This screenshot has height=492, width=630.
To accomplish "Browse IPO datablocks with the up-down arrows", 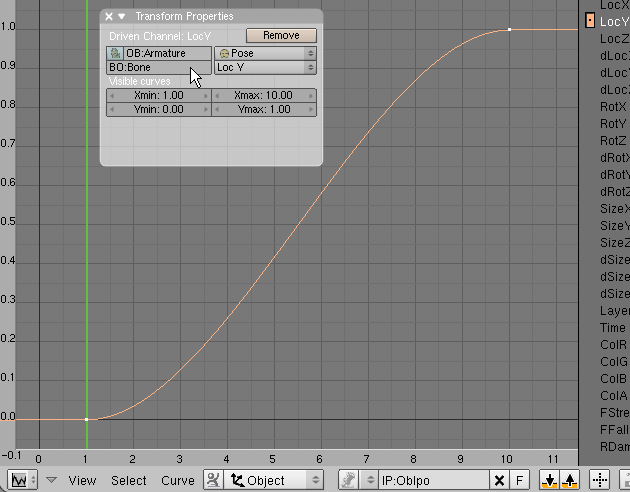I will pyautogui.click(x=370, y=480).
